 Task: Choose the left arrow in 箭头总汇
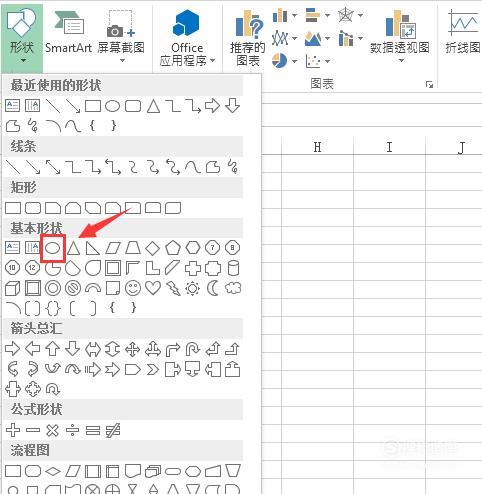[x=33, y=349]
